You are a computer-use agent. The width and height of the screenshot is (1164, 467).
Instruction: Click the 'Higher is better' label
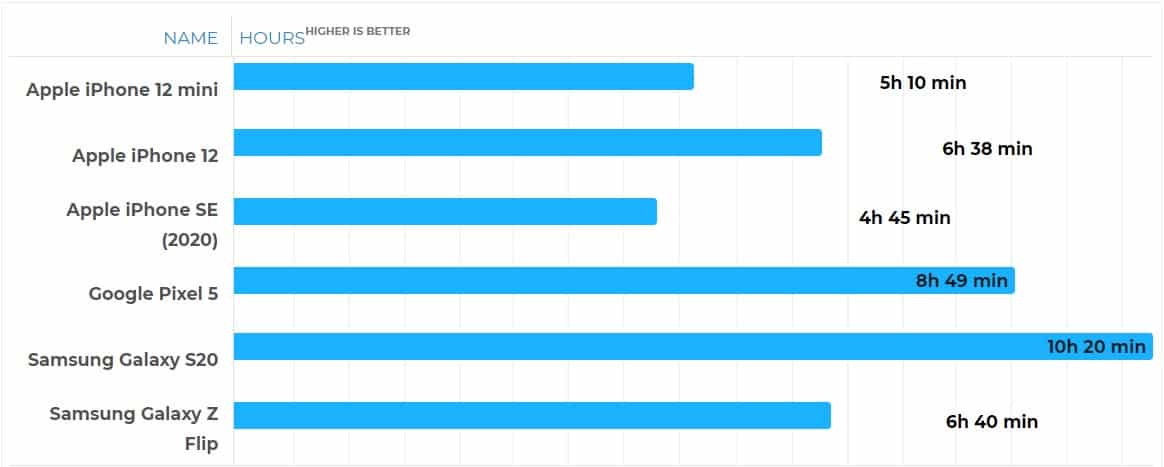click(x=358, y=31)
